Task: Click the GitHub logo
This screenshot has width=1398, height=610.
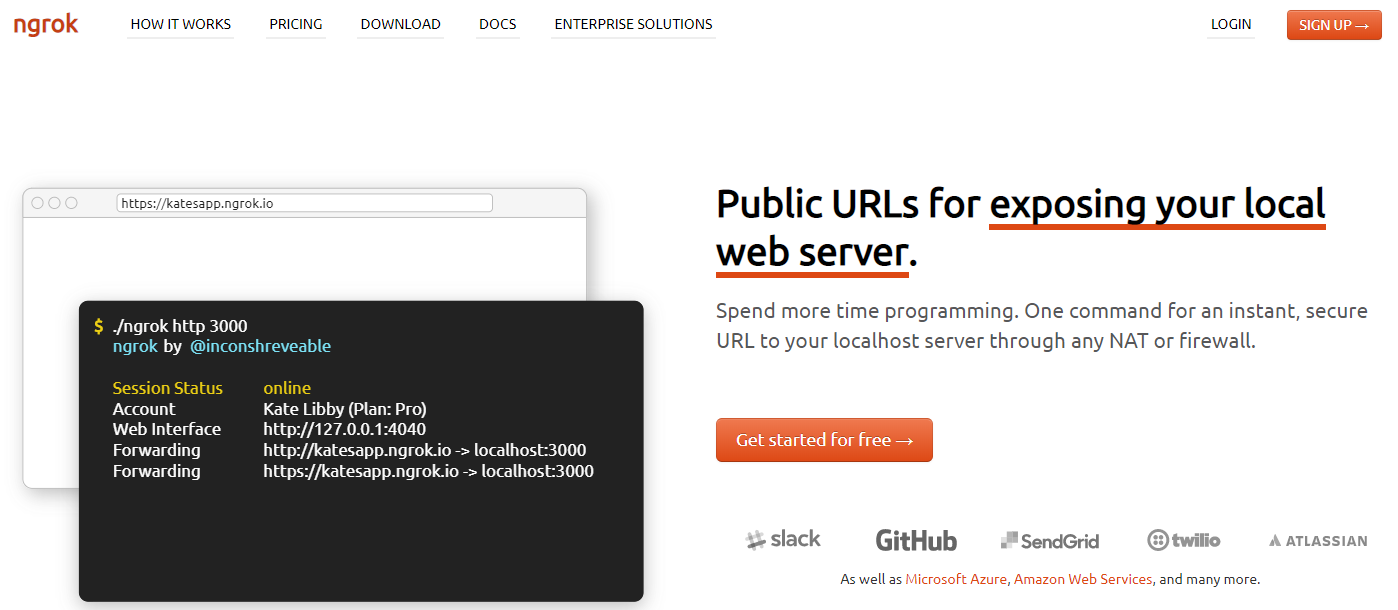Action: pos(916,541)
